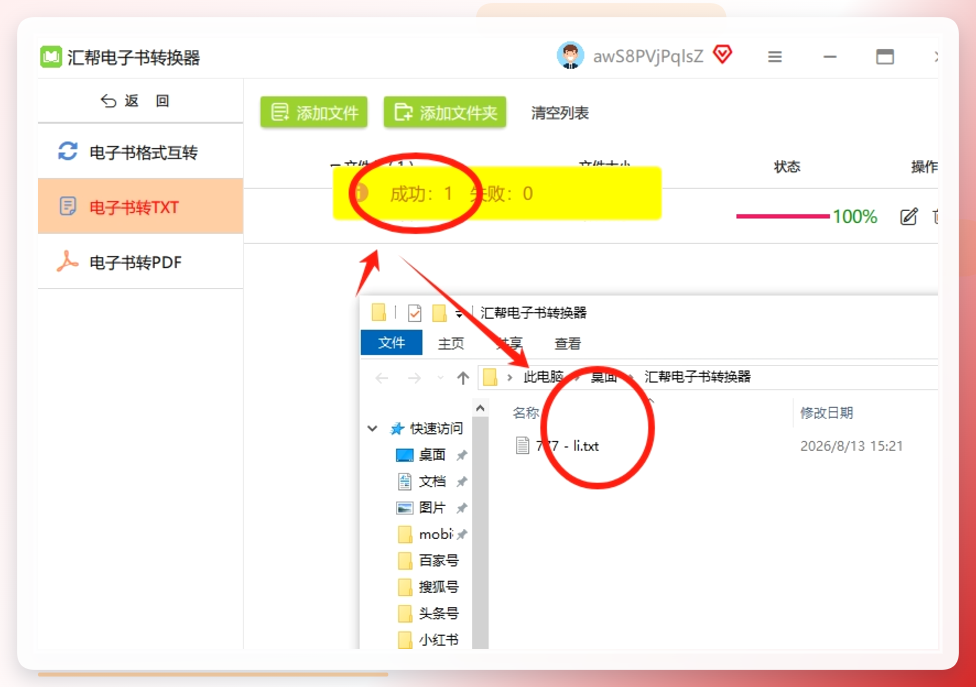Clear the list with 清空列表
This screenshot has width=976, height=687.
click(x=560, y=113)
